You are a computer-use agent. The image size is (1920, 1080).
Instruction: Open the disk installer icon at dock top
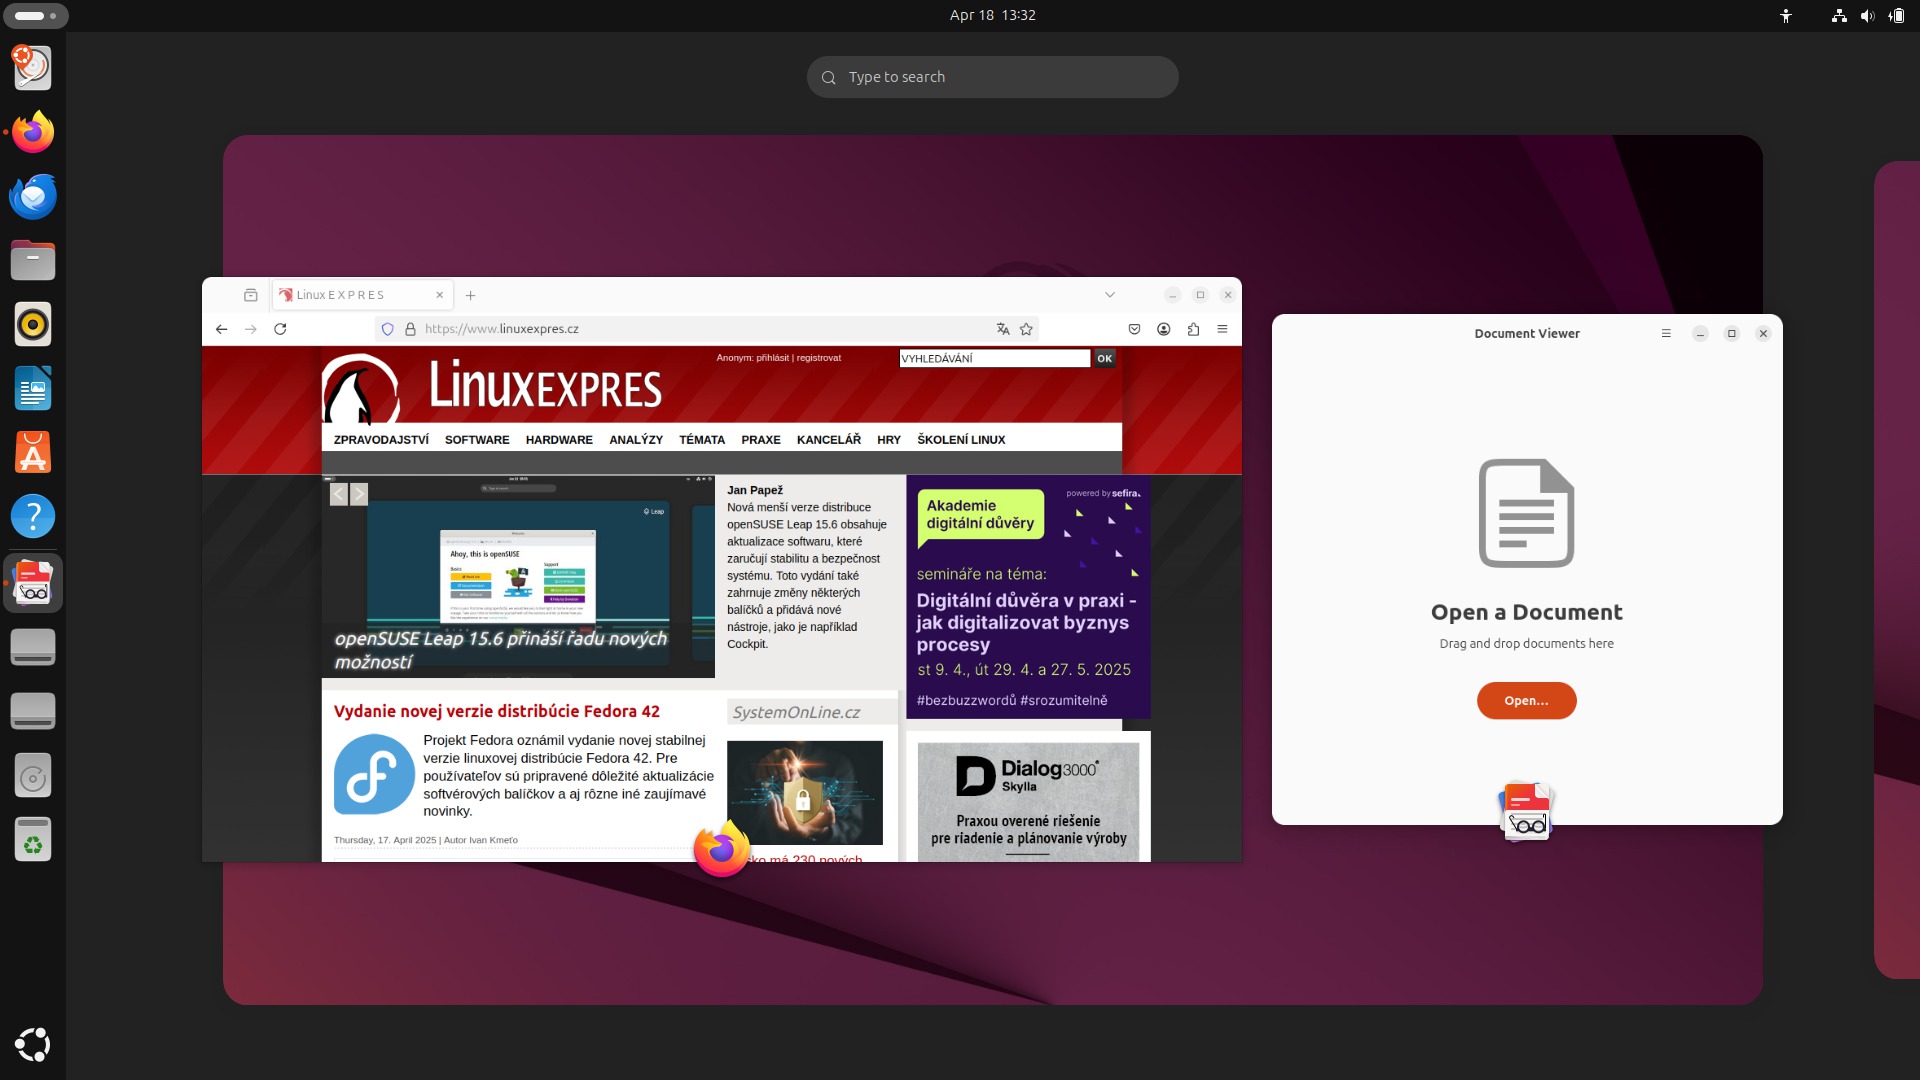tap(33, 68)
